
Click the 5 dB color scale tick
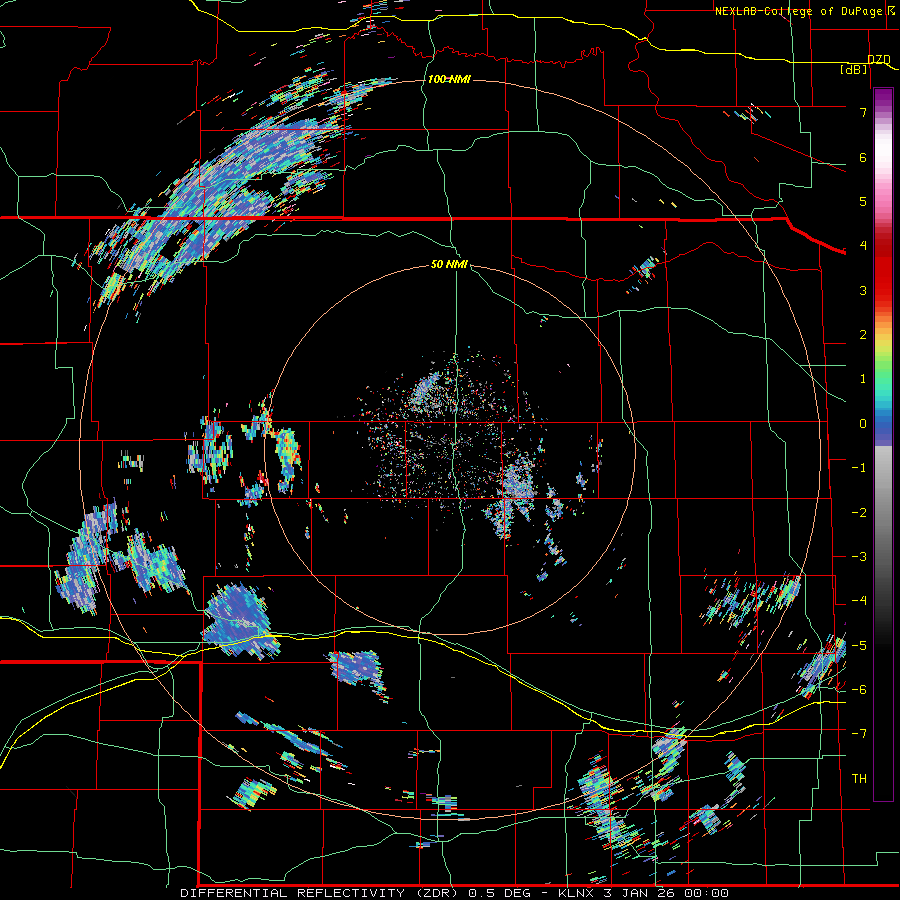click(863, 201)
